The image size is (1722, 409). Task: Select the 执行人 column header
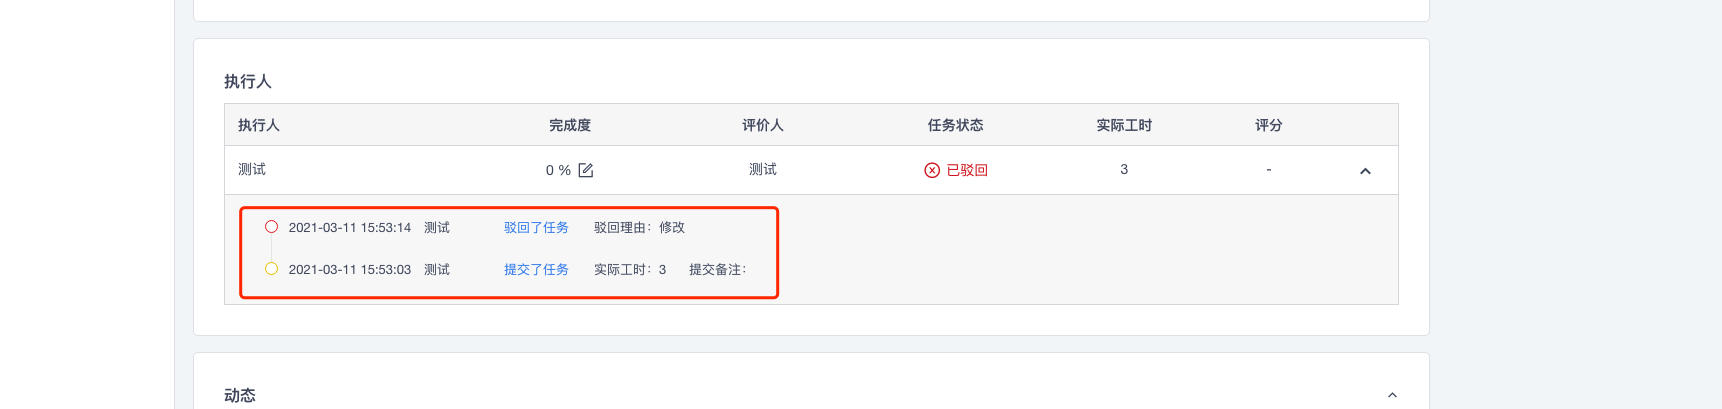pyautogui.click(x=259, y=125)
